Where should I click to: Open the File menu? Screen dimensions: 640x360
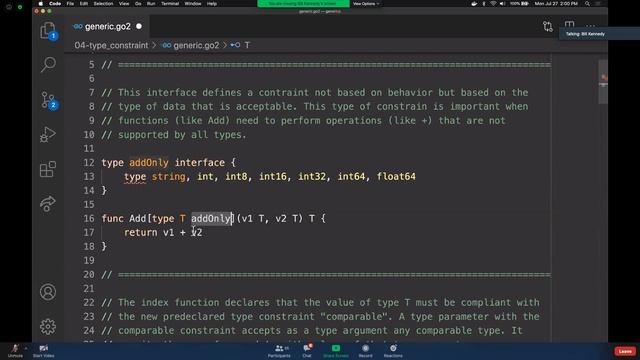coord(70,4)
